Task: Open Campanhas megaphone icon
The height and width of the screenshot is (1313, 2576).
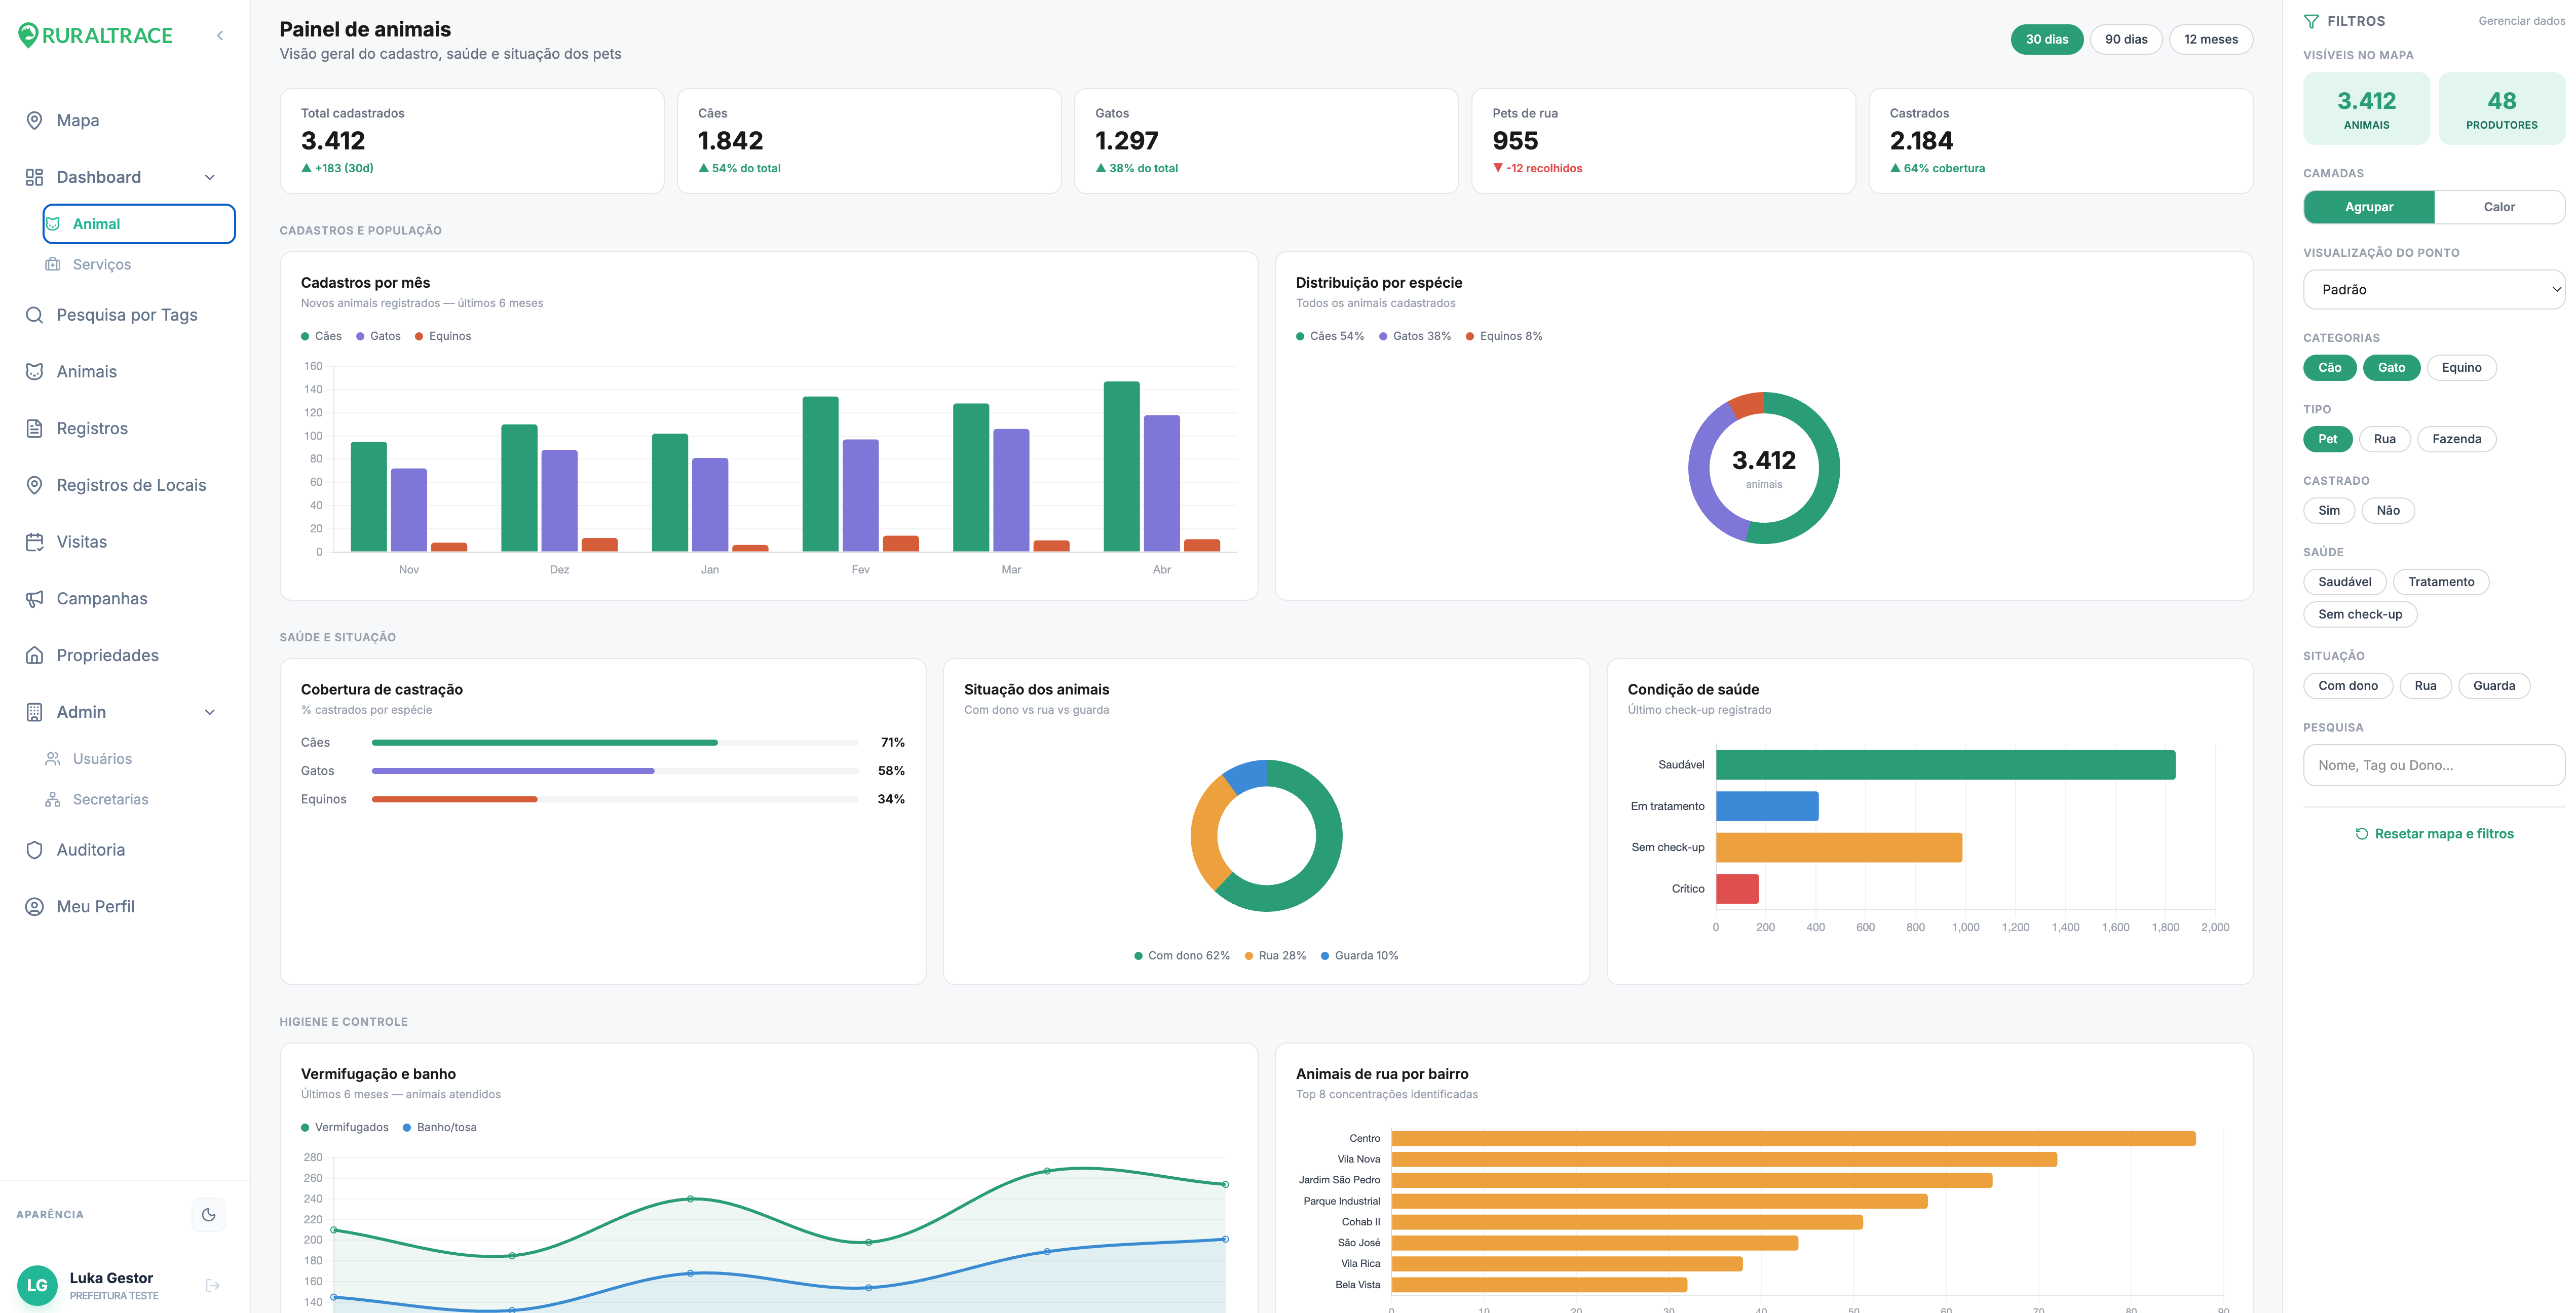Action: pyautogui.click(x=34, y=598)
